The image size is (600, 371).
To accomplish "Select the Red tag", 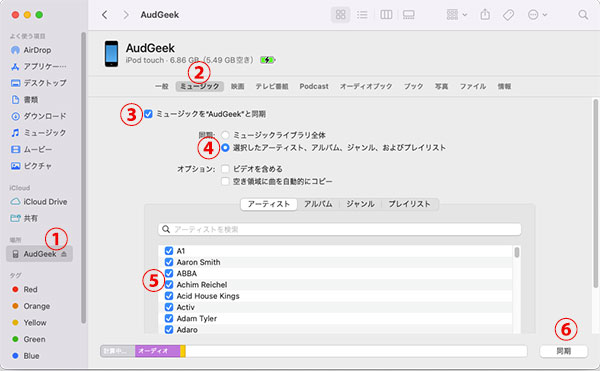I will click(24, 290).
